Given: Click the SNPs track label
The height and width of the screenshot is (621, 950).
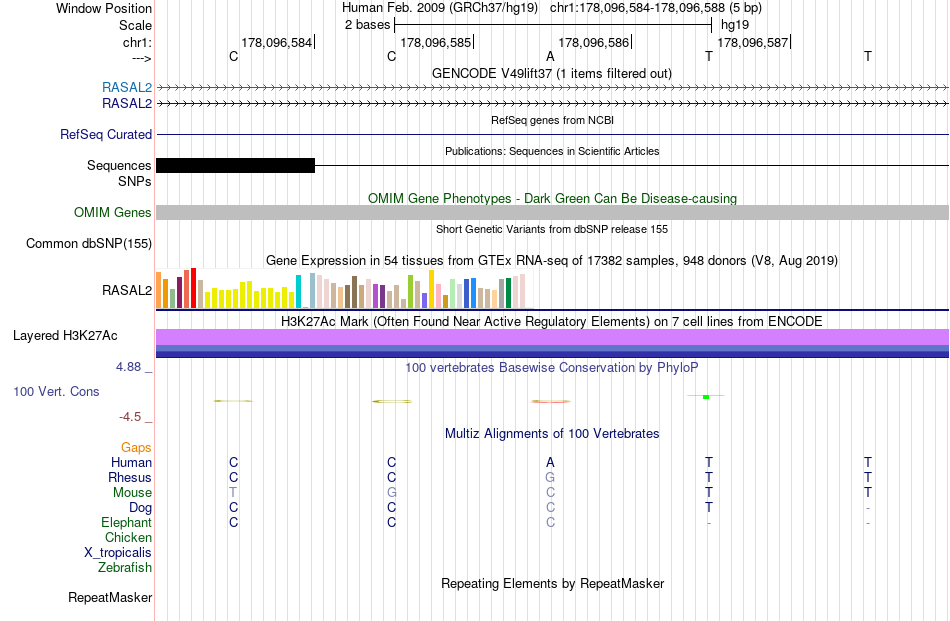Looking at the screenshot, I should pyautogui.click(x=135, y=181).
